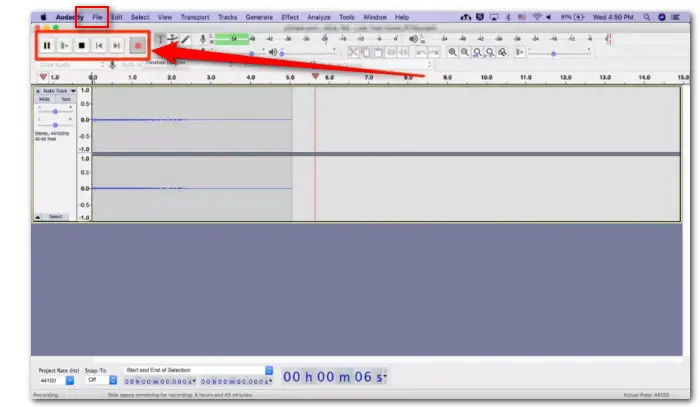The image size is (700, 407).
Task: Open the Analyze menu
Action: [319, 17]
